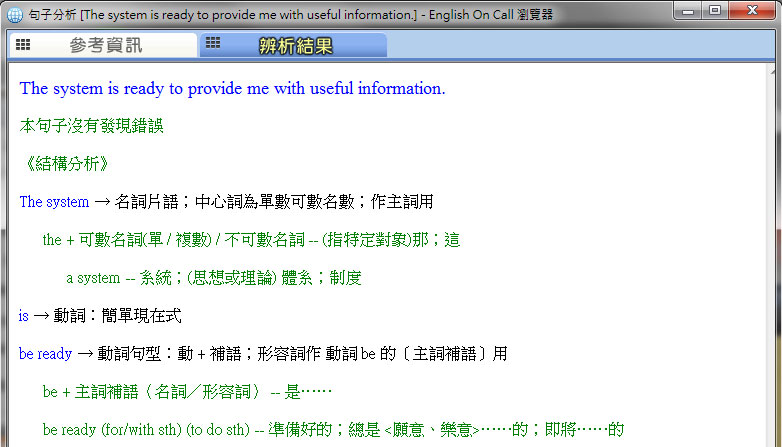Viewport: 782px width, 447px height.
Task: Maximize the English On Call browser window
Action: [x=715, y=10]
